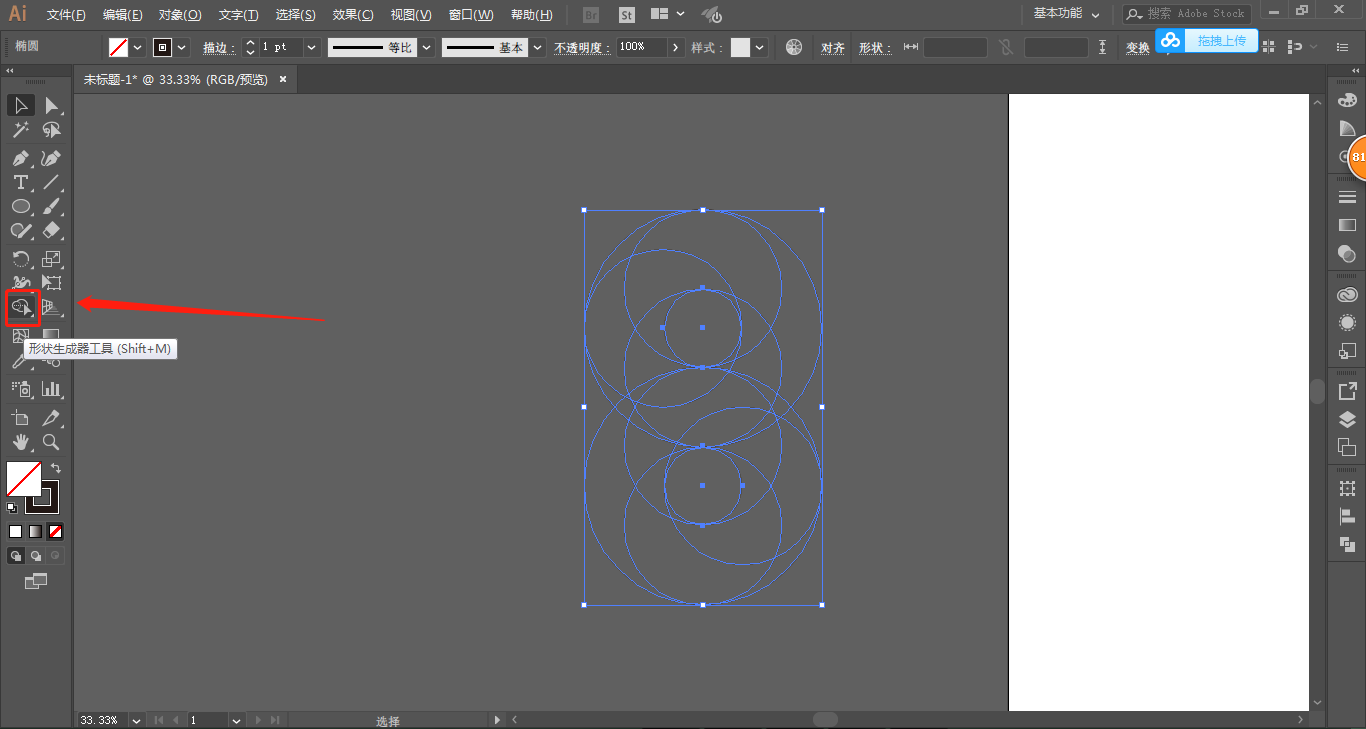Open the Transparency panel icon
Viewport: 1366px width, 729px height.
tap(1347, 255)
